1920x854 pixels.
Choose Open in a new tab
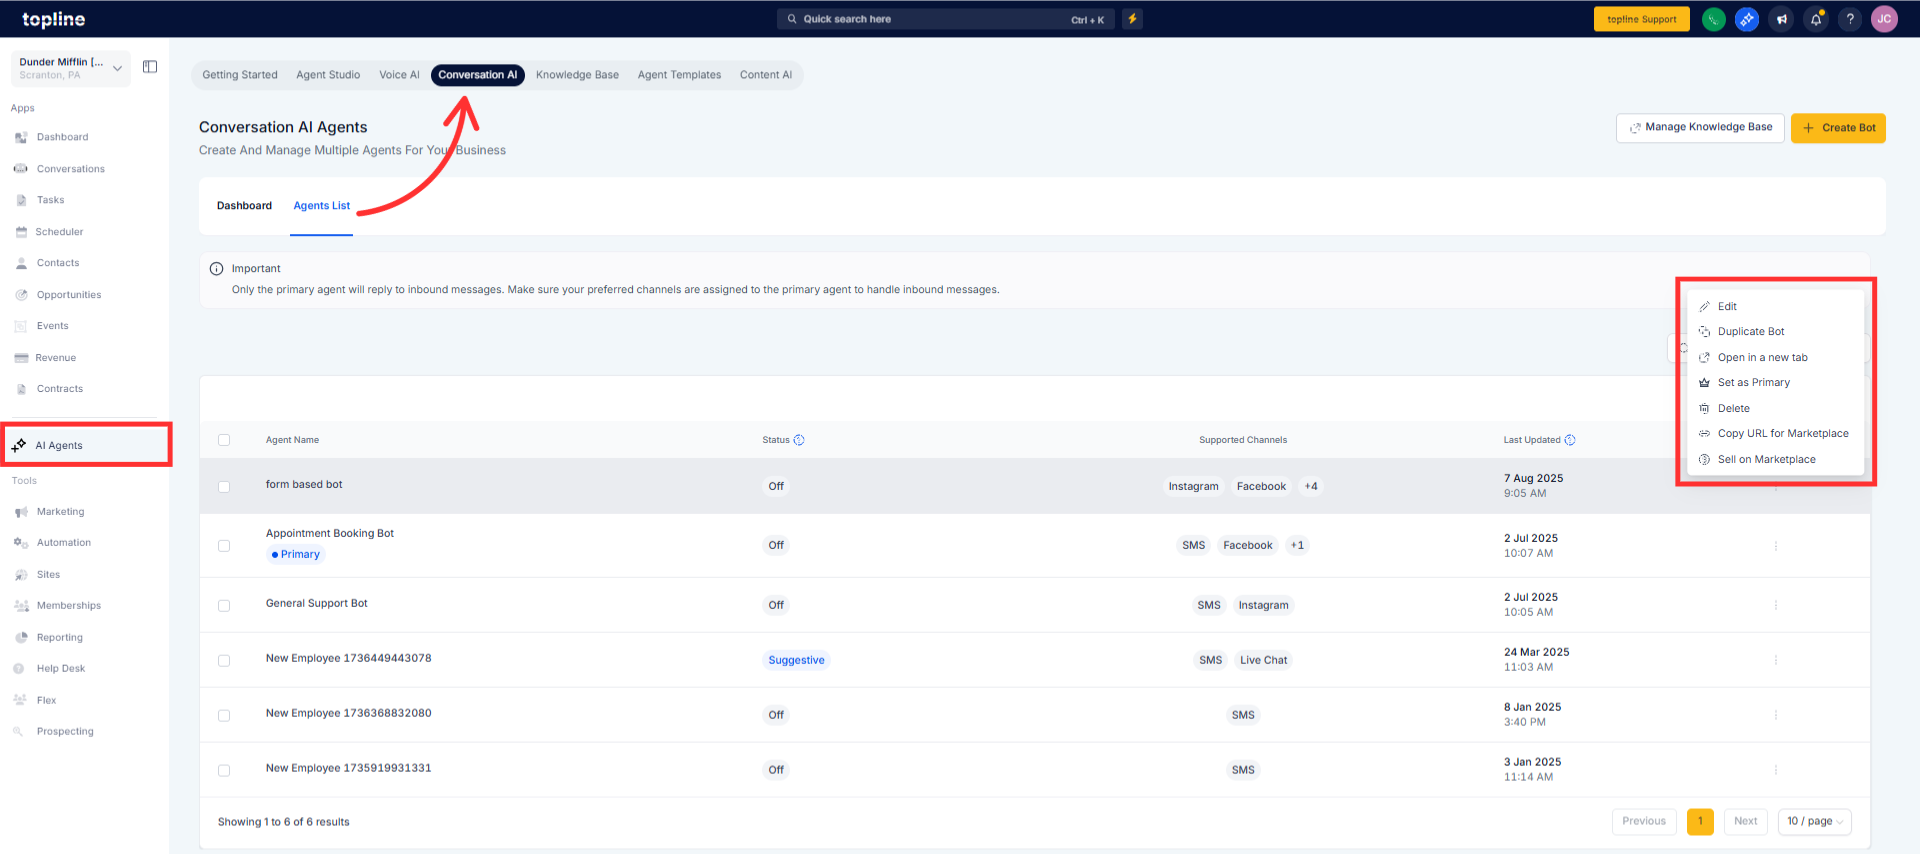click(x=1775, y=358)
